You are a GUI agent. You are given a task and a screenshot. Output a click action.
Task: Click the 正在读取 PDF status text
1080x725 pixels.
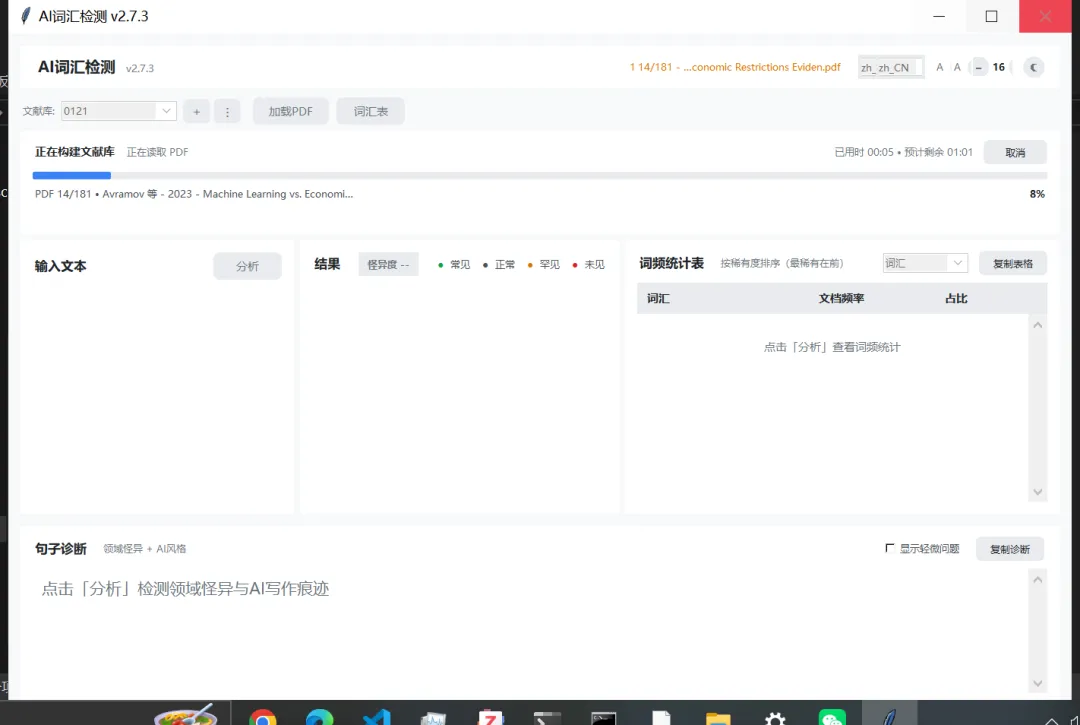(x=157, y=152)
